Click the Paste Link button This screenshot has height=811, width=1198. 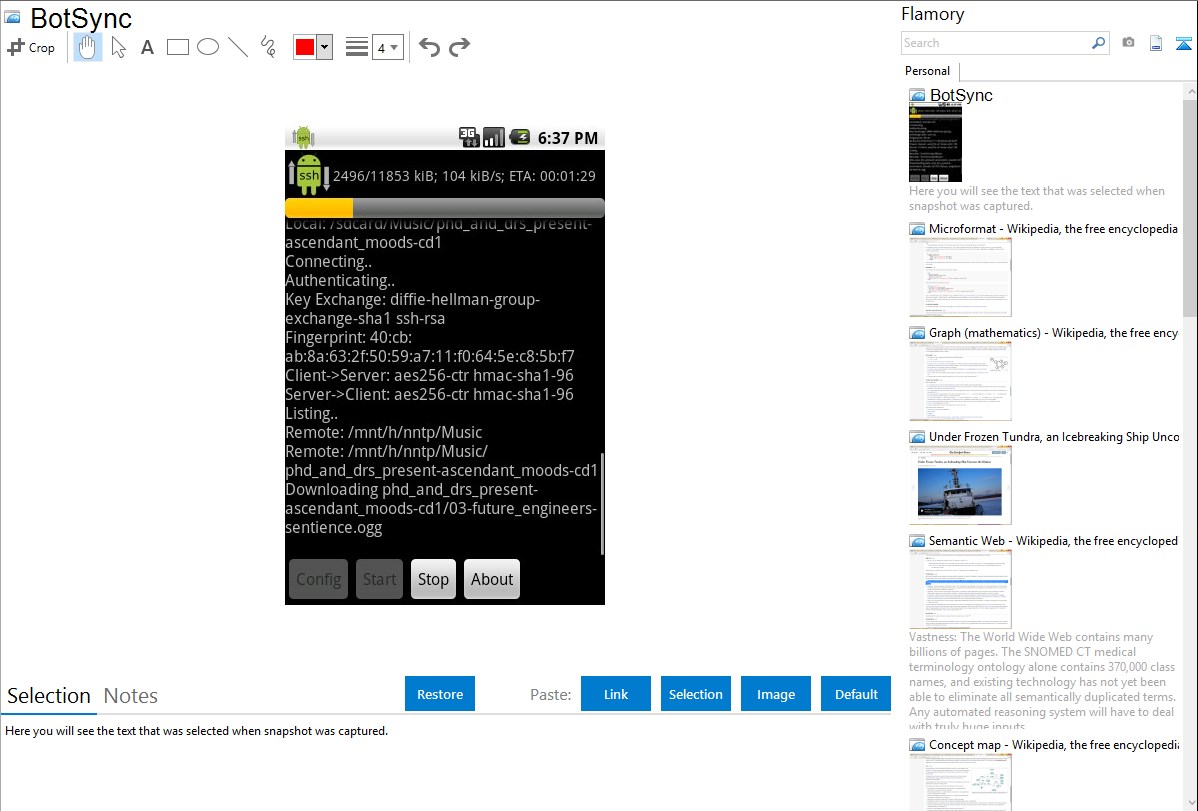pyautogui.click(x=616, y=694)
